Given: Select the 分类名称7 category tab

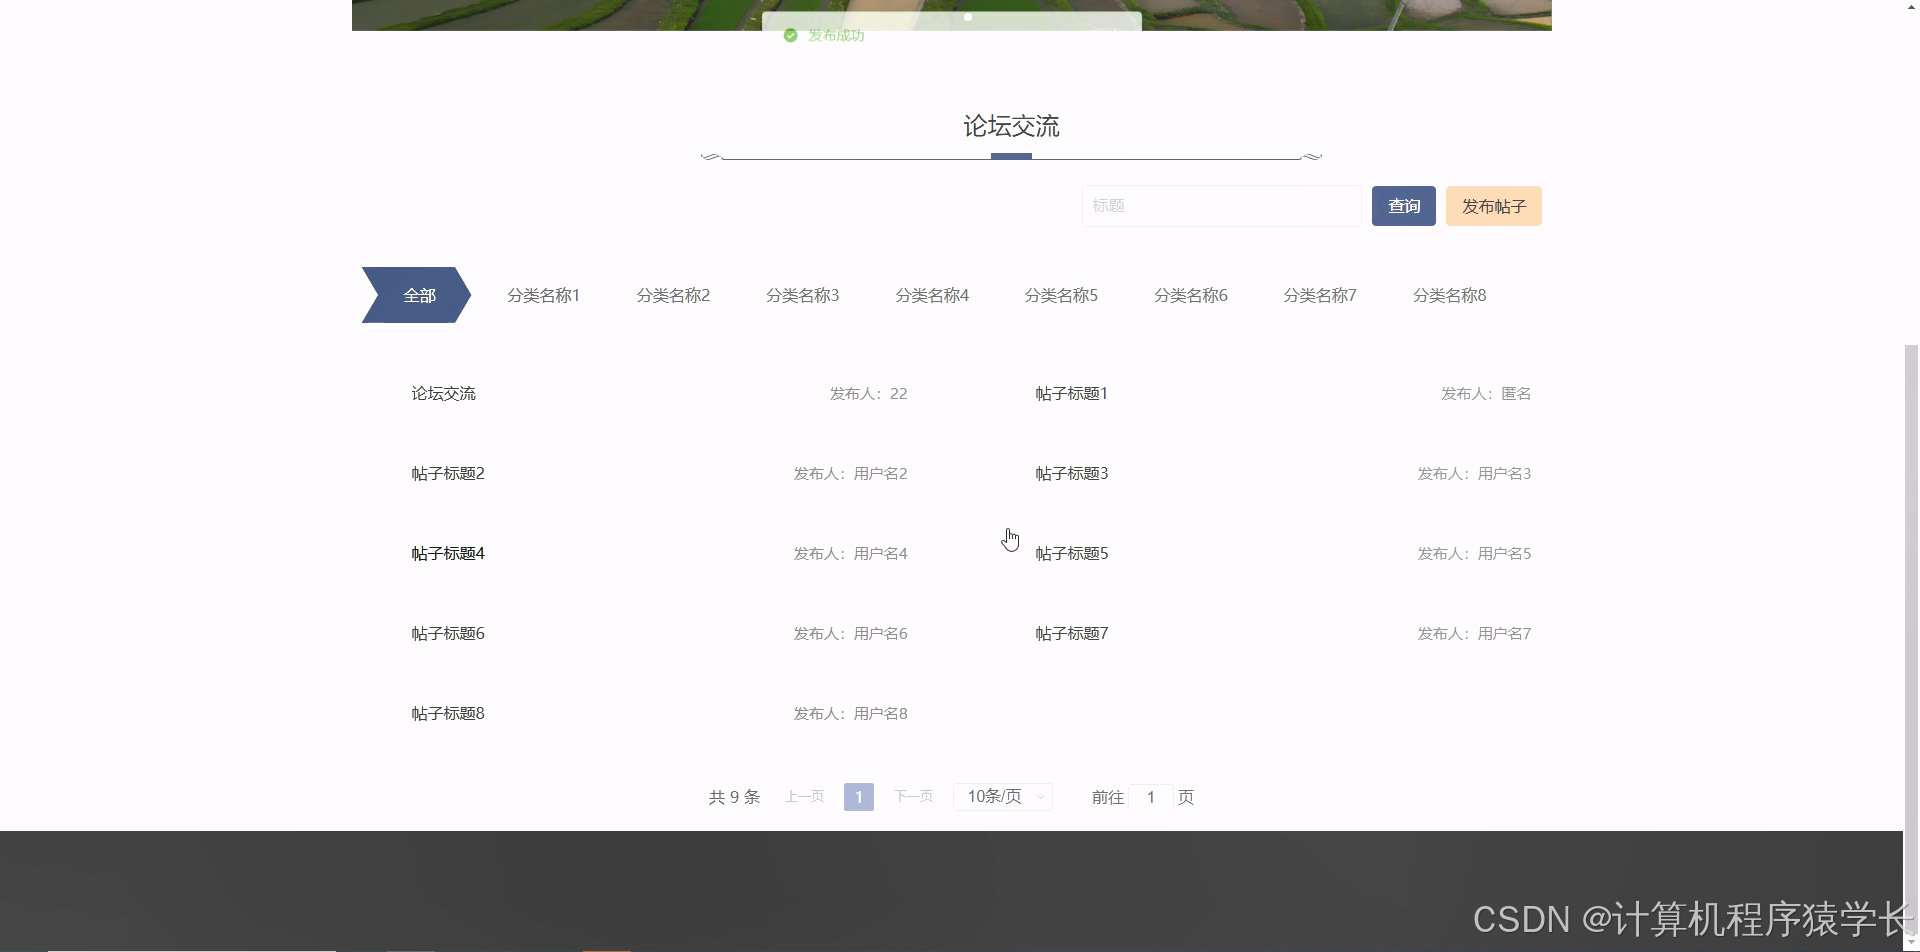Looking at the screenshot, I should 1320,295.
